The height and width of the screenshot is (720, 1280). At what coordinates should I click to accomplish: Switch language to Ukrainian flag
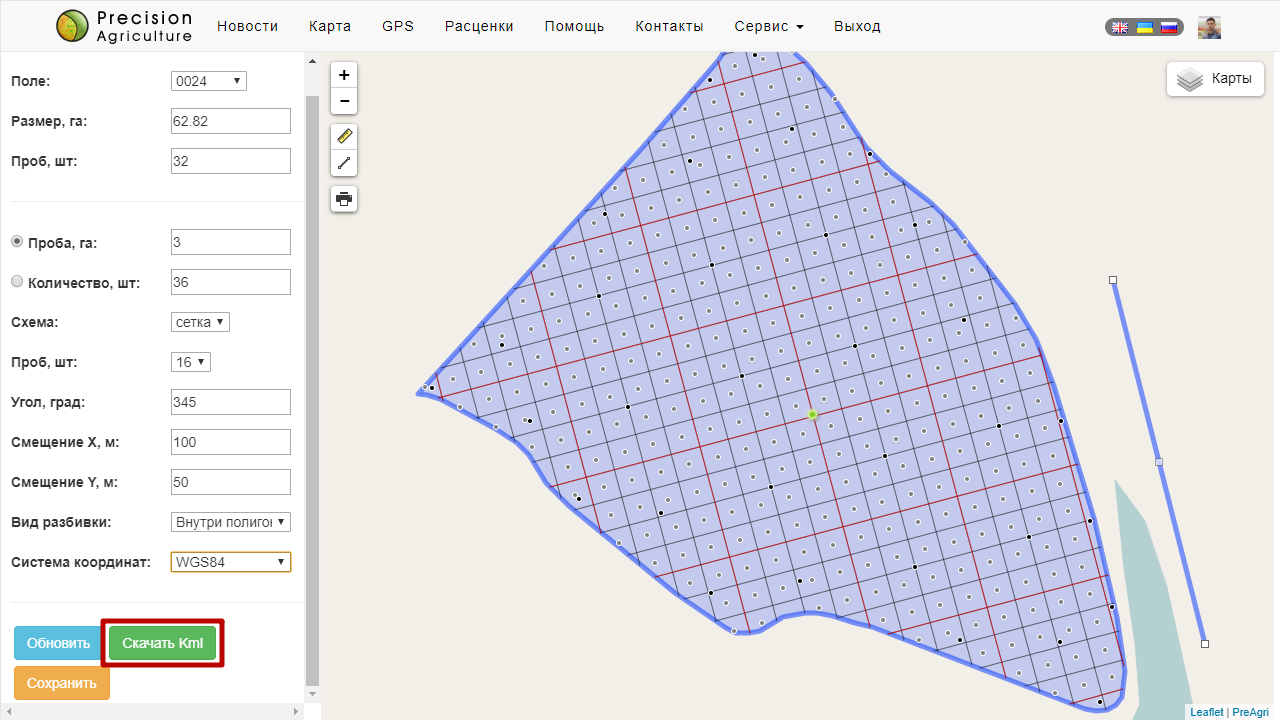[x=1144, y=27]
